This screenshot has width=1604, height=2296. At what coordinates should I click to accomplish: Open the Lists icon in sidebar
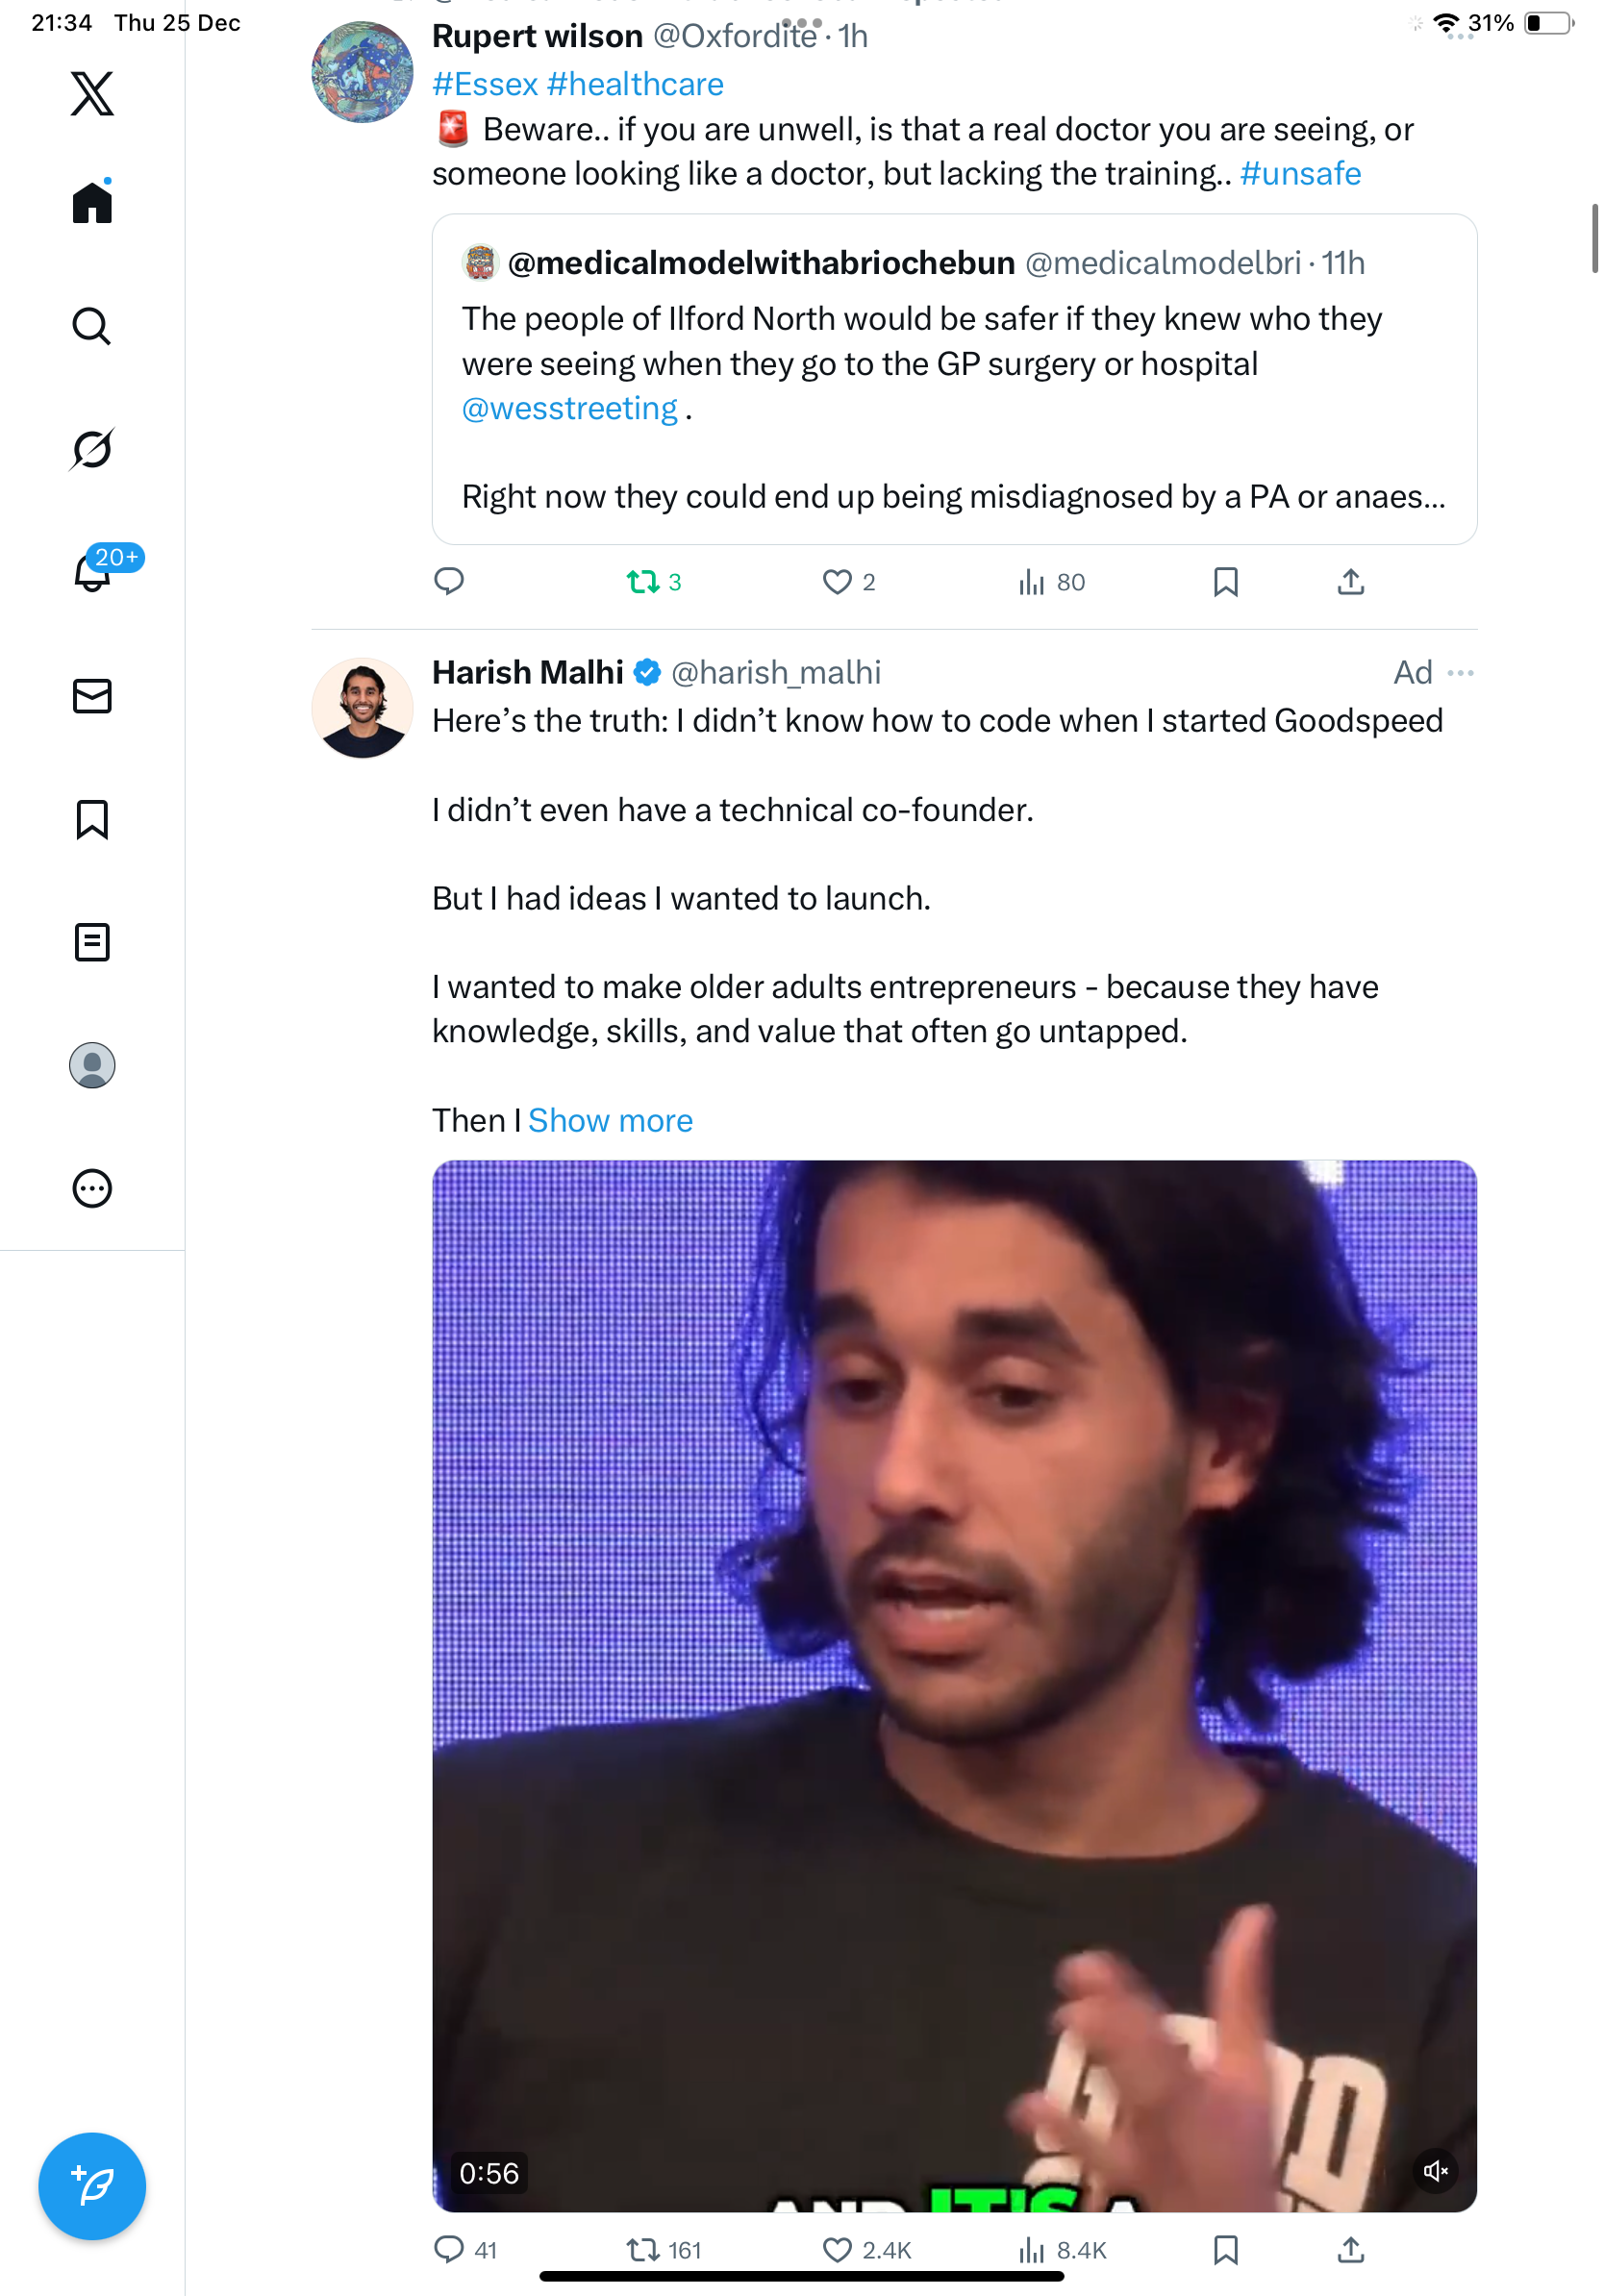click(x=92, y=942)
